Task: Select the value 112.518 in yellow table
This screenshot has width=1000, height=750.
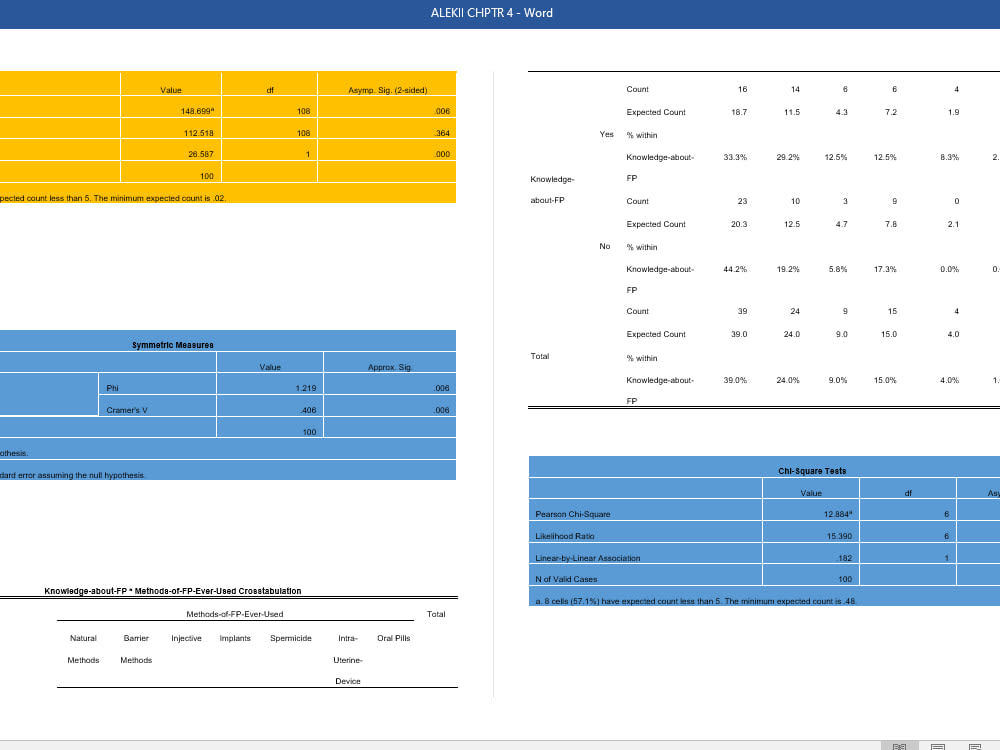Action: coord(198,133)
